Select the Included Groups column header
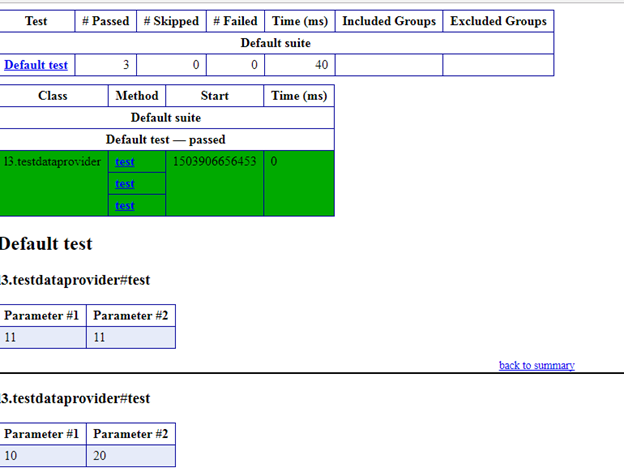Viewport: 624px width, 468px height. pyautogui.click(x=389, y=21)
